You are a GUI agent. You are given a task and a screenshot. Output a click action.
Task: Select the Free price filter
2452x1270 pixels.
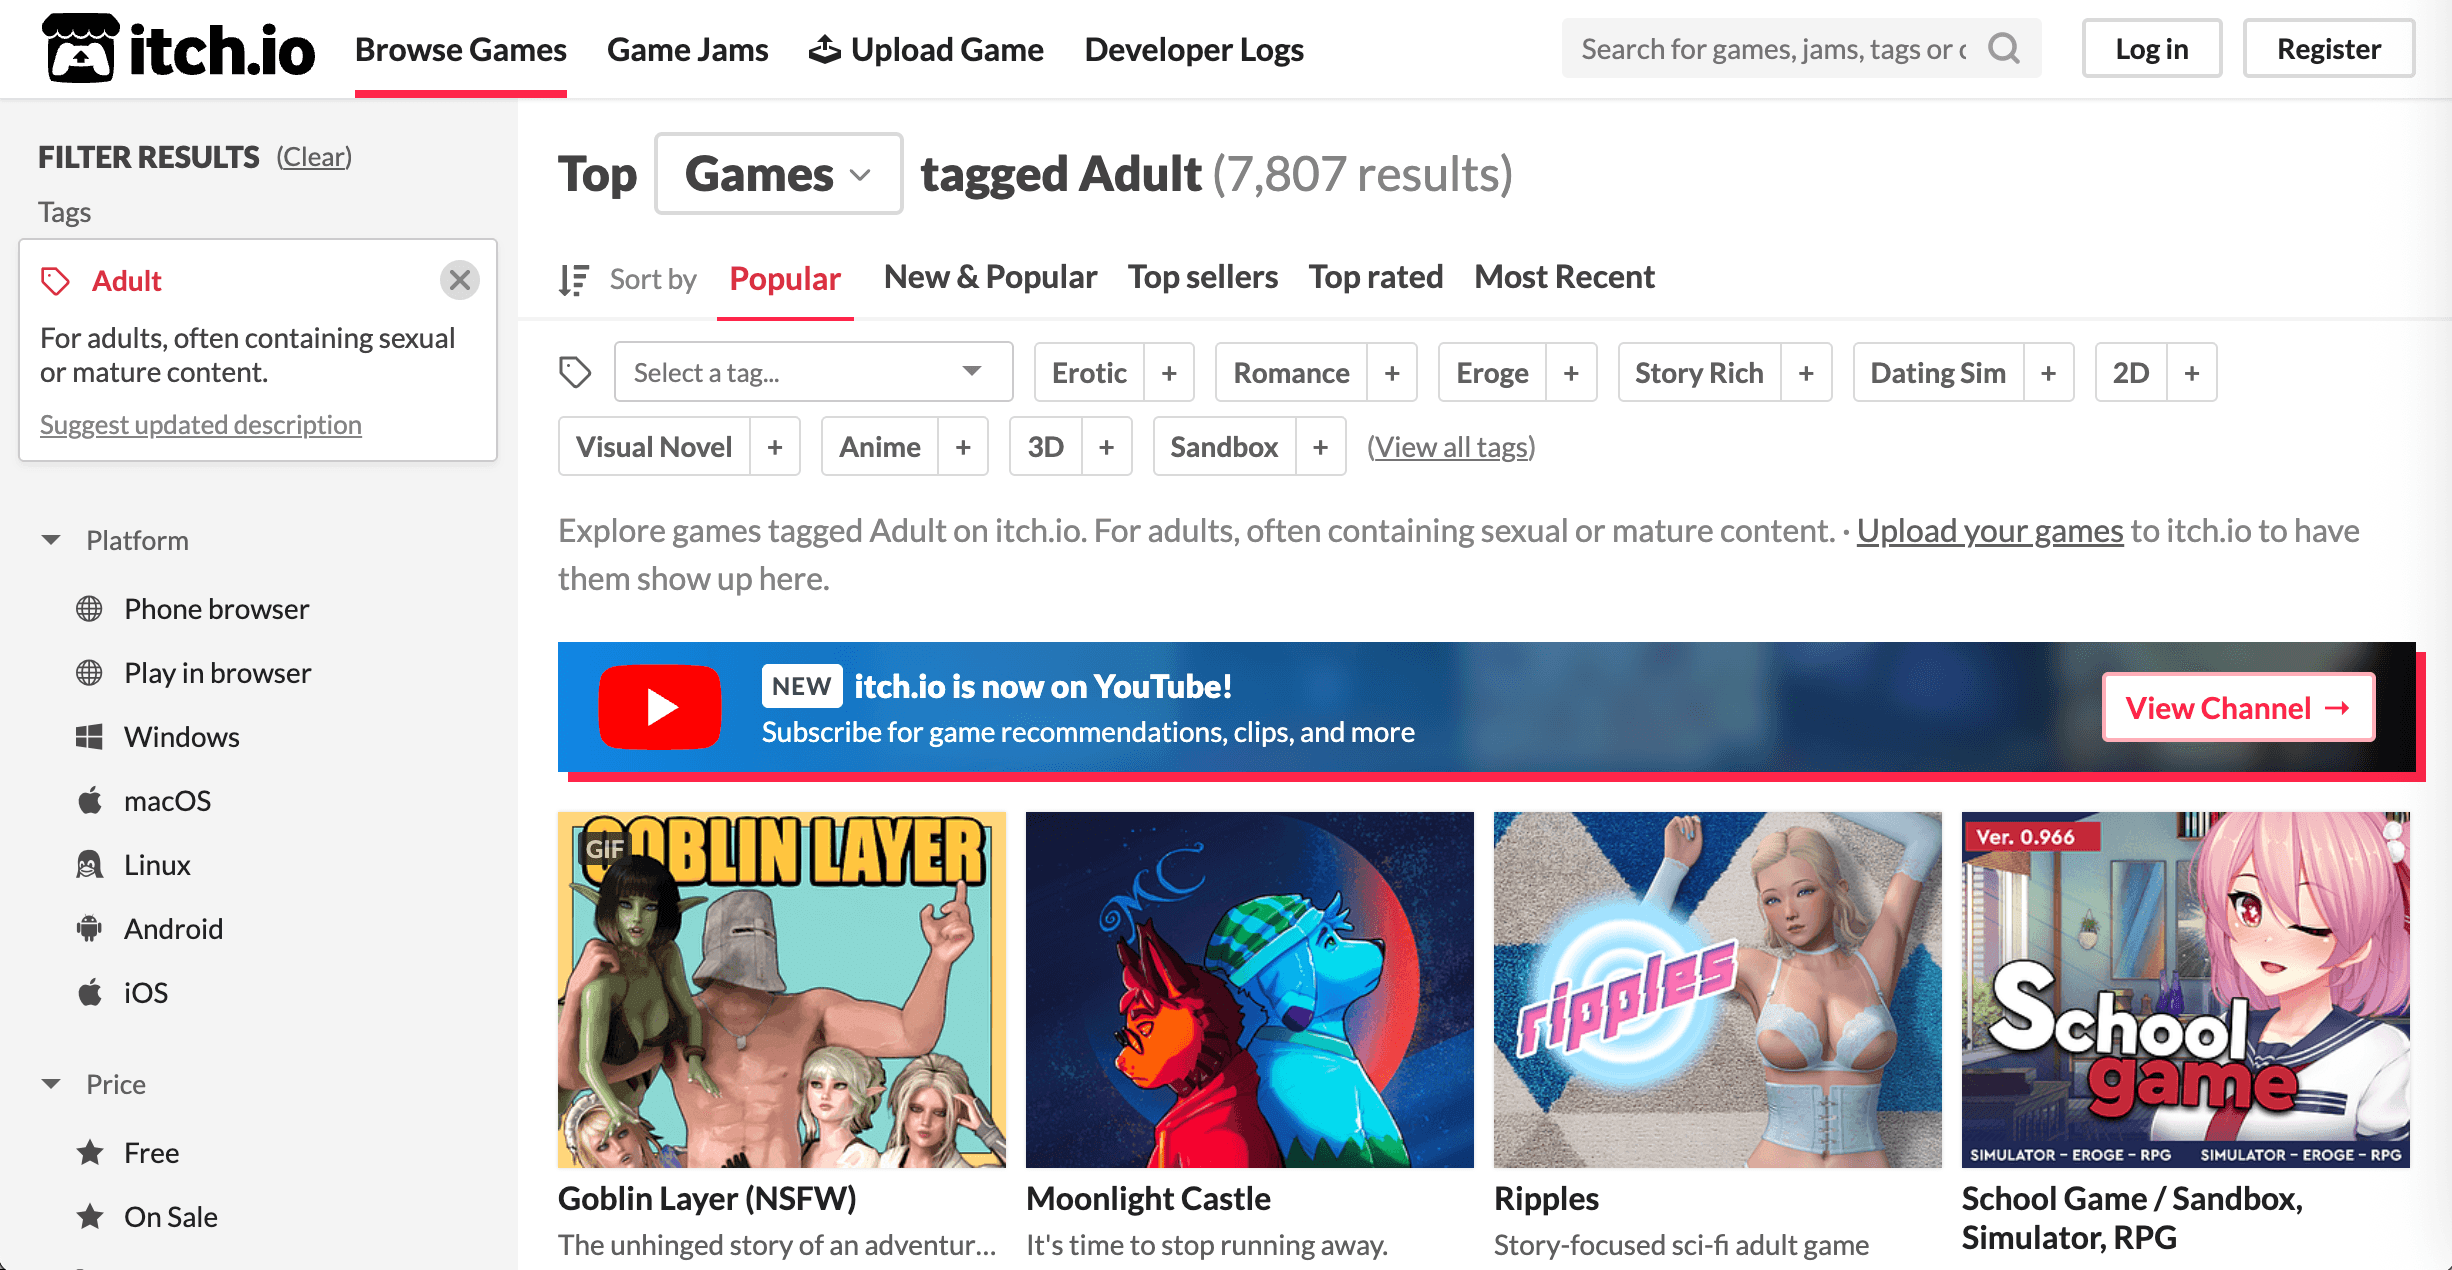point(151,1153)
